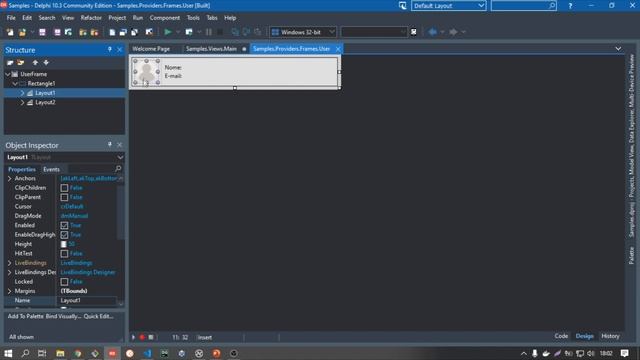Close the Samples.Providers.Frames.User tab
The image size is (640, 360).
tap(338, 49)
